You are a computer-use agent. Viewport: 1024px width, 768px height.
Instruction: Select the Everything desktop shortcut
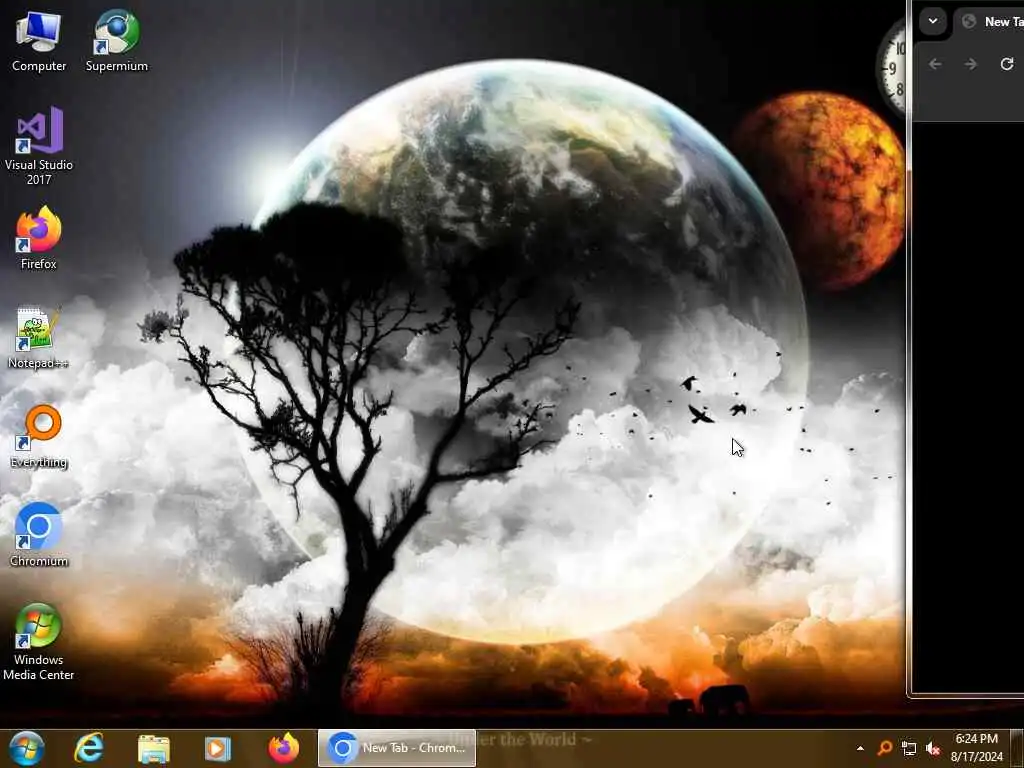point(39,437)
